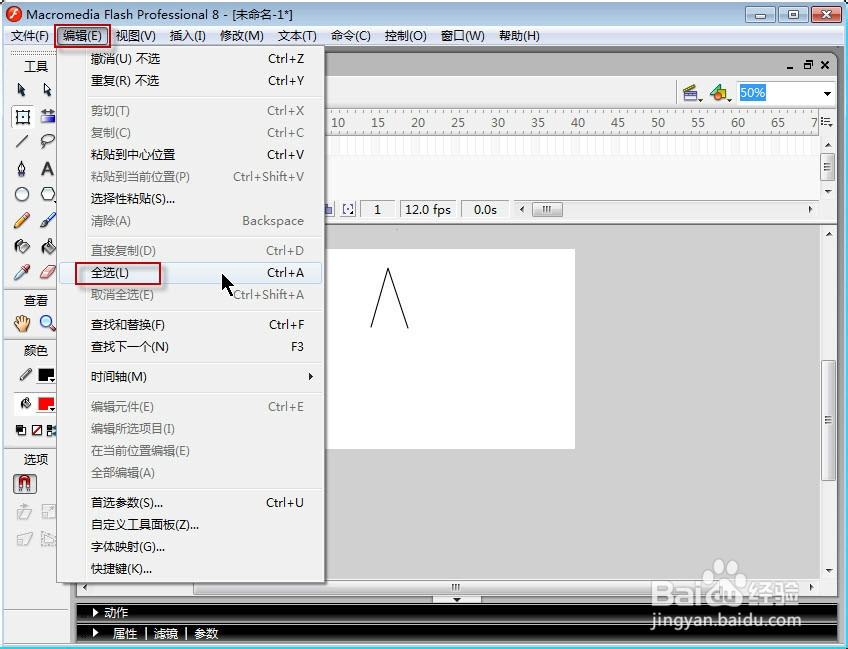The image size is (848, 649).
Task: Open the 窗口(W) menu
Action: 462,36
